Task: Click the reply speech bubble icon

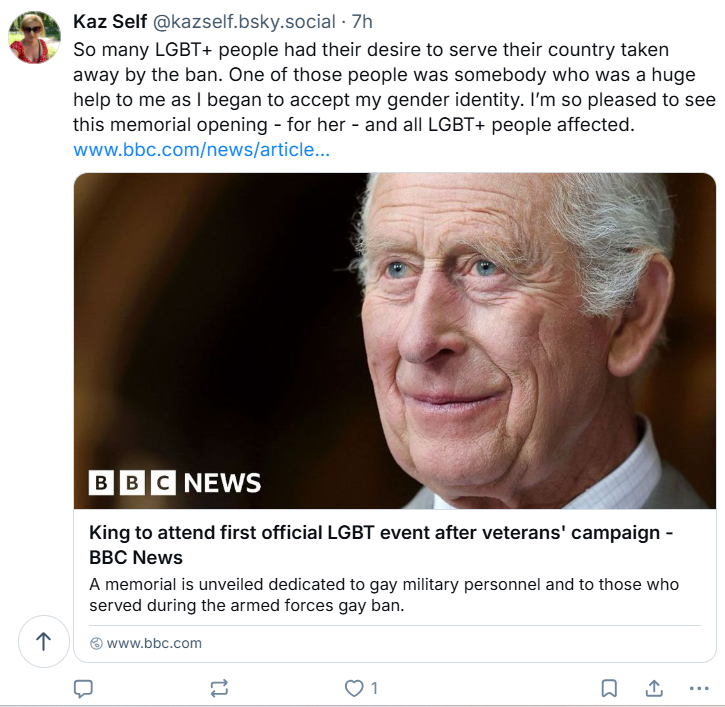Action: coord(84,688)
